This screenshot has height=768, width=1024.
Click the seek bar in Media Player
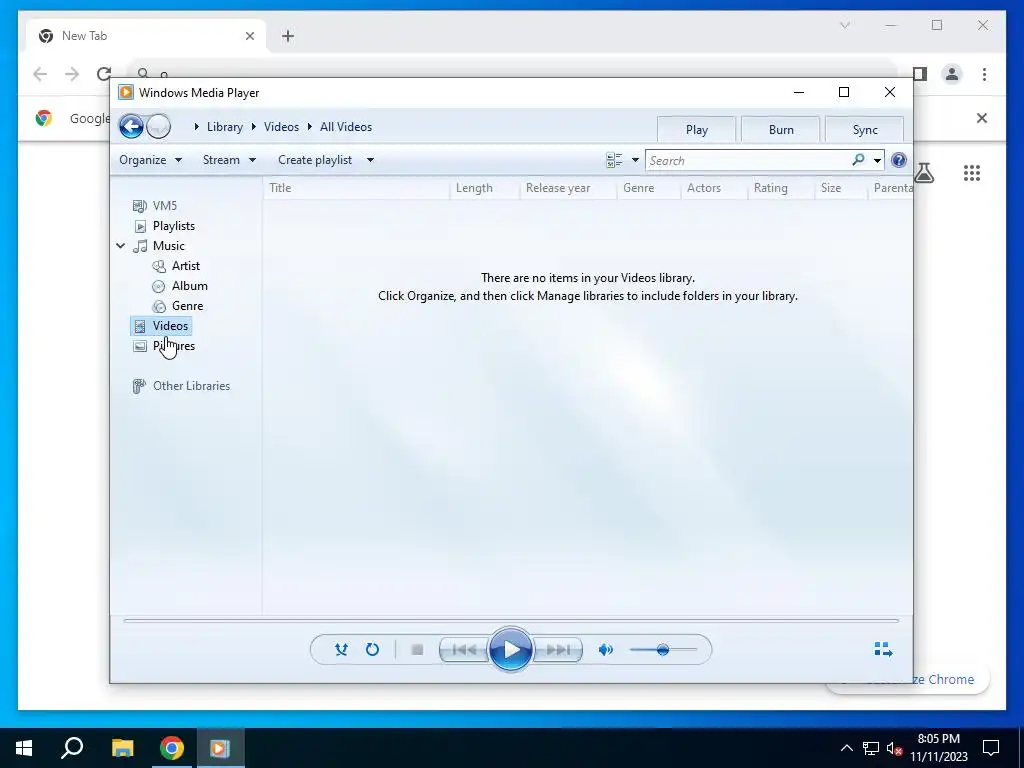pos(511,620)
